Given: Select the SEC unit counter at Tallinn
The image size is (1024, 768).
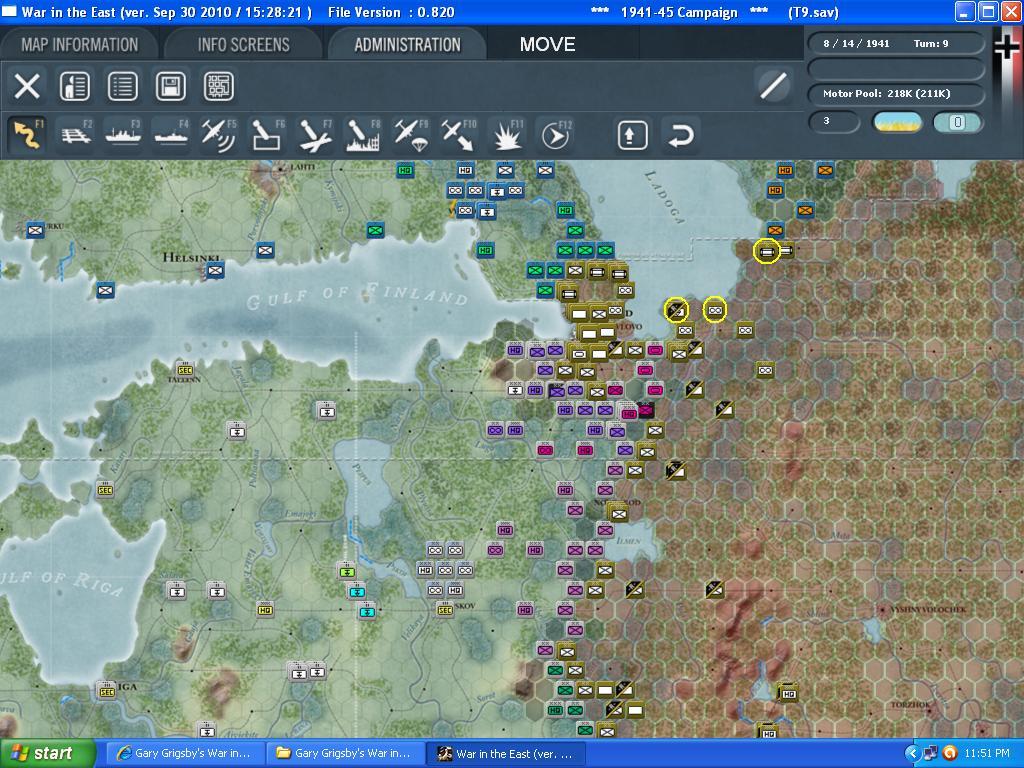Looking at the screenshot, I should 185,369.
